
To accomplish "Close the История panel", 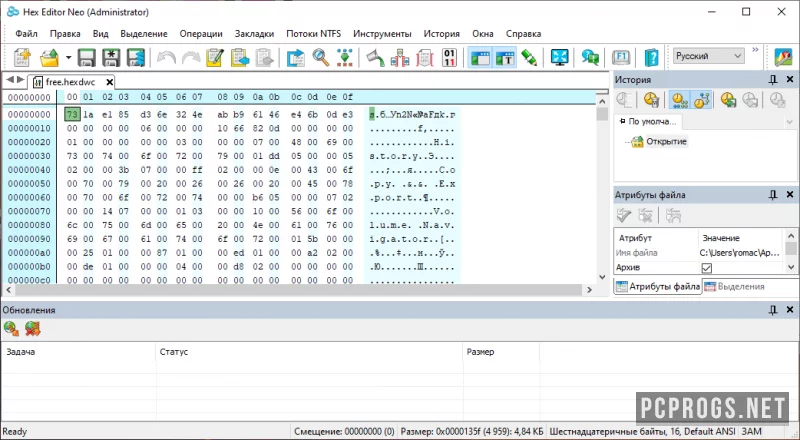I will (790, 79).
